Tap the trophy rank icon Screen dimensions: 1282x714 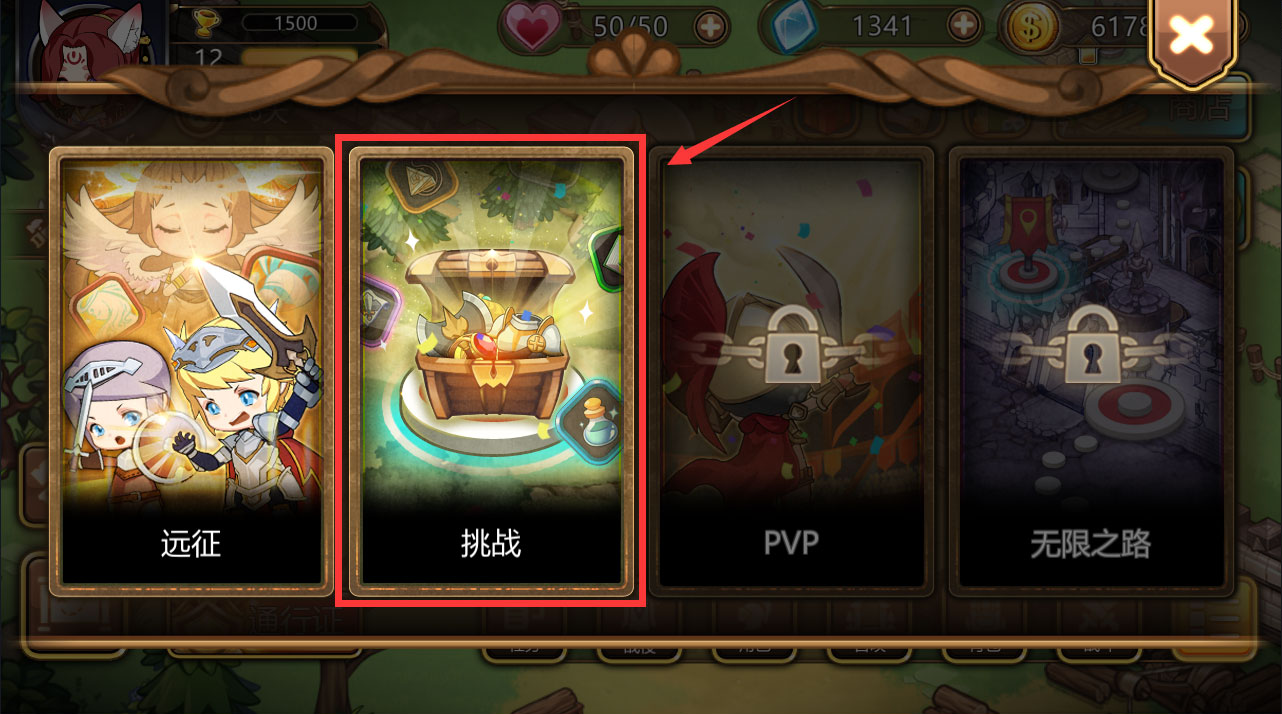208,22
